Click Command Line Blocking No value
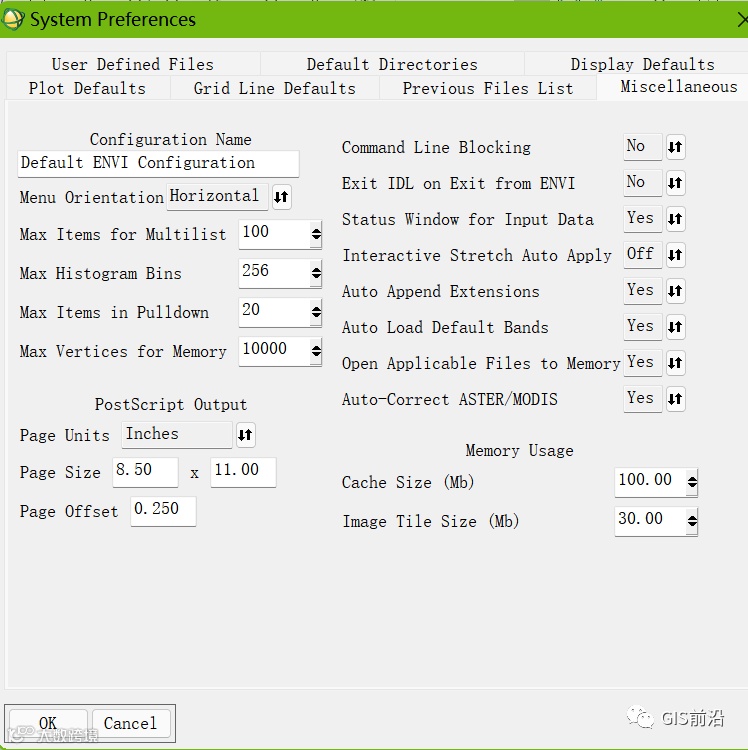Viewport: 748px width, 750px height. (643, 146)
